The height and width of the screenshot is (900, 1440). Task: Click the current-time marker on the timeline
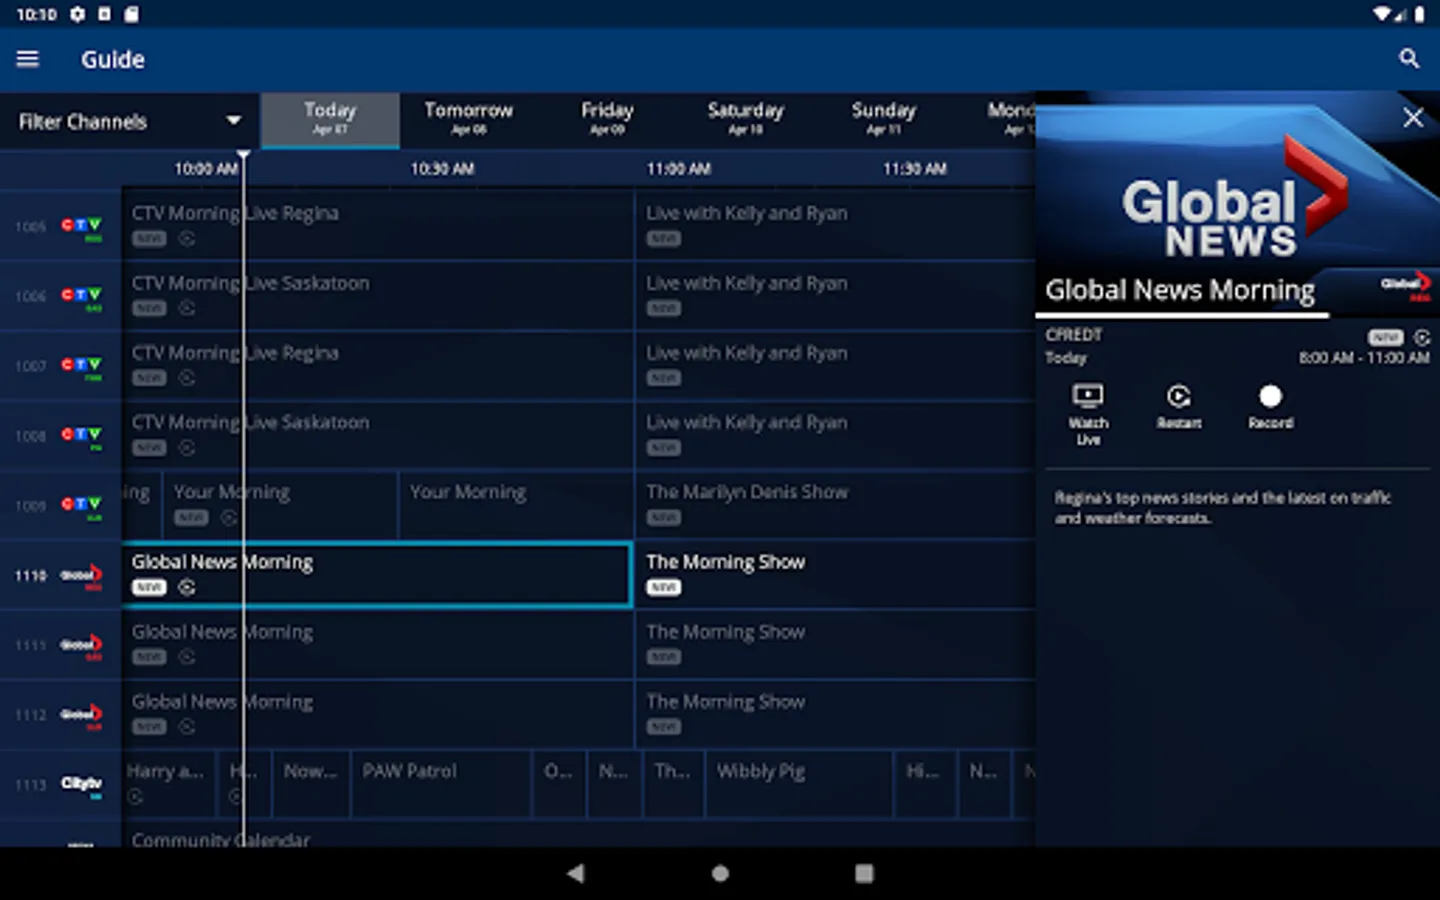pyautogui.click(x=243, y=157)
